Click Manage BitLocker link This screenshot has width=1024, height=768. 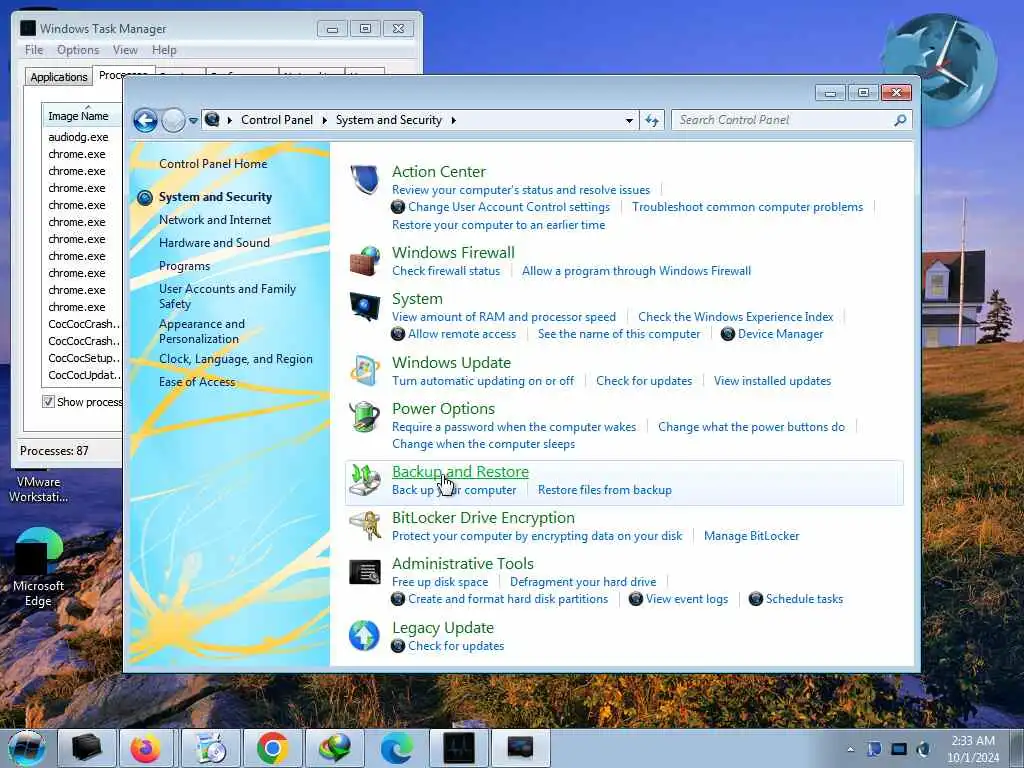752,536
